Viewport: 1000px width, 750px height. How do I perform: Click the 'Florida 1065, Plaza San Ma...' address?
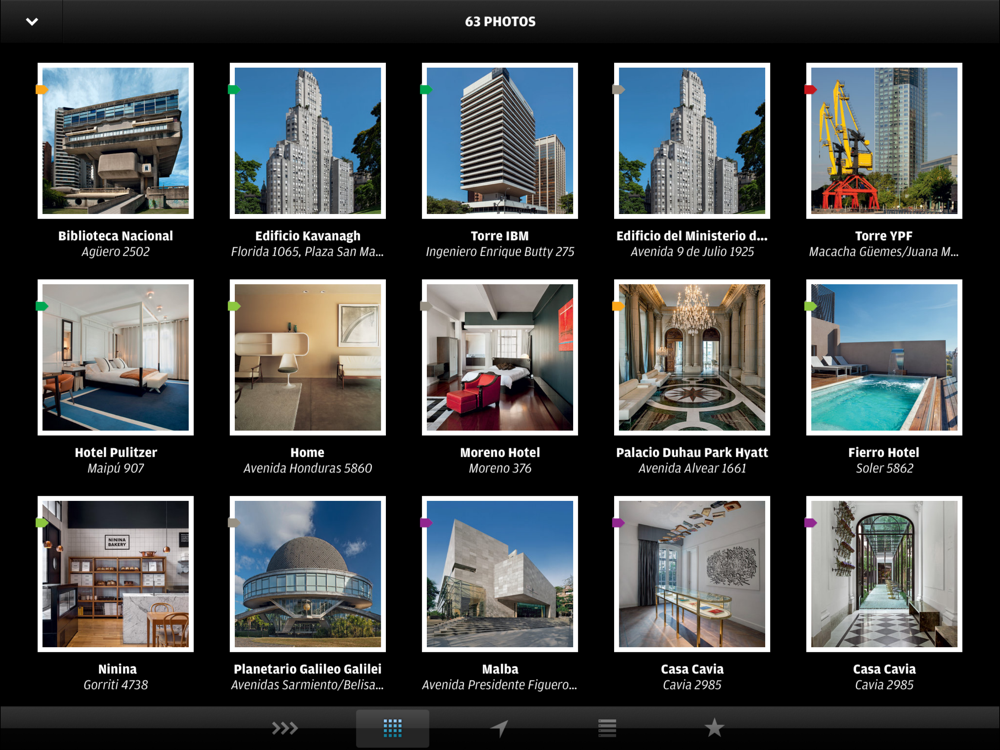click(307, 252)
